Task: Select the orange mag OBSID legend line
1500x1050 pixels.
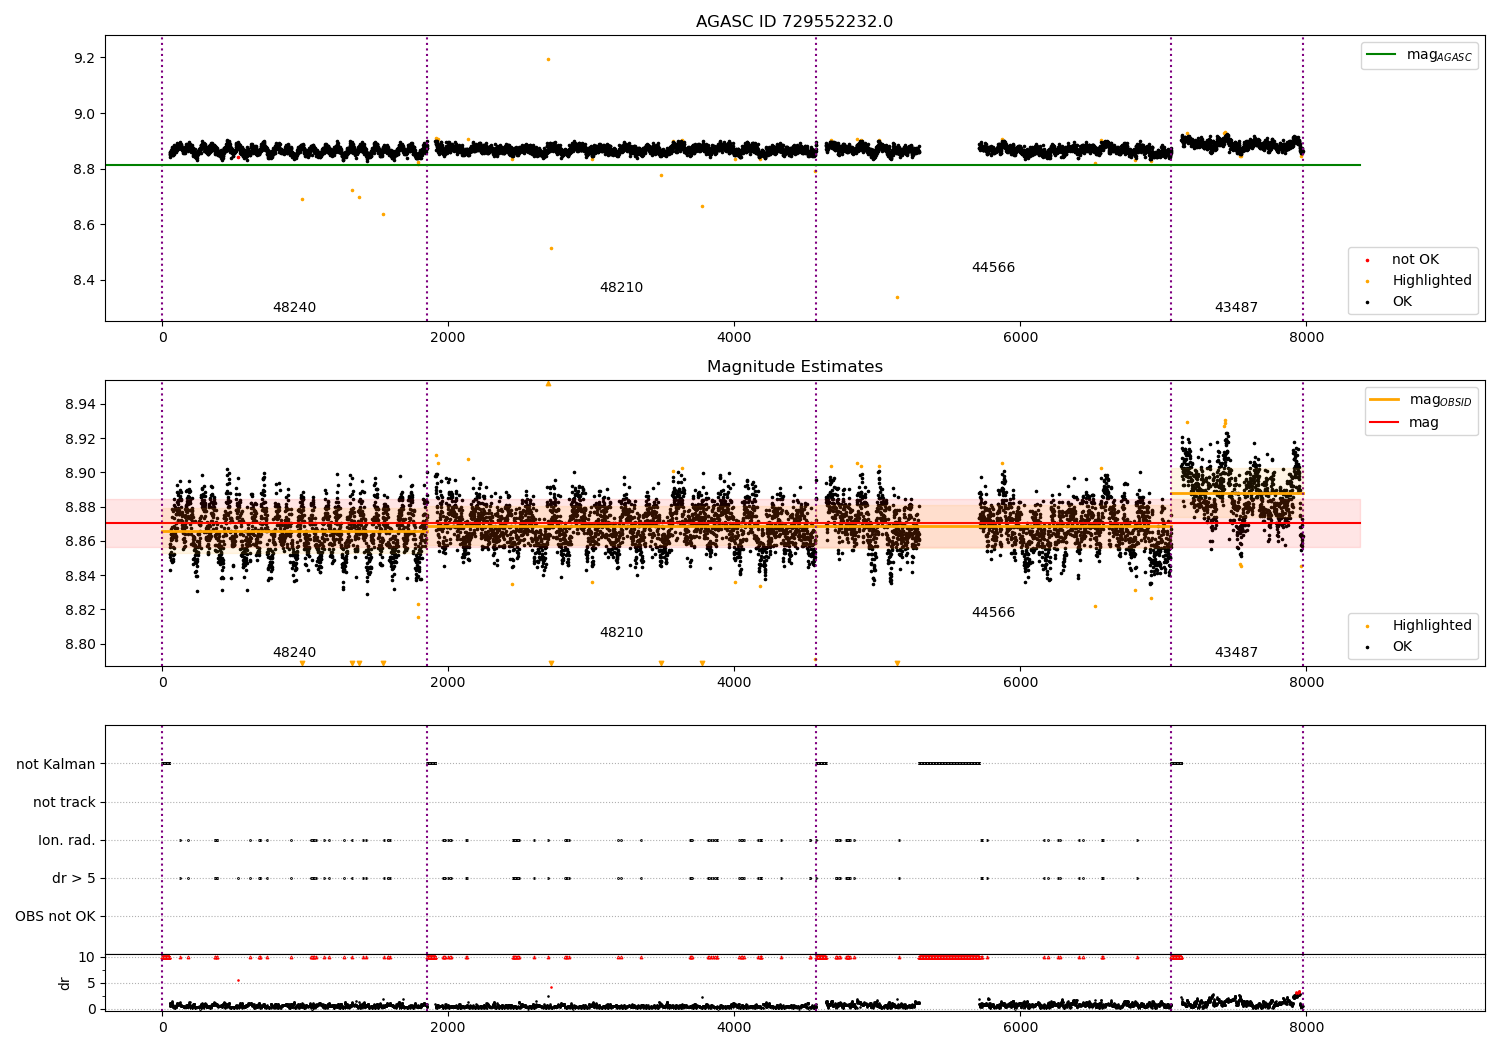Action: 1385,400
